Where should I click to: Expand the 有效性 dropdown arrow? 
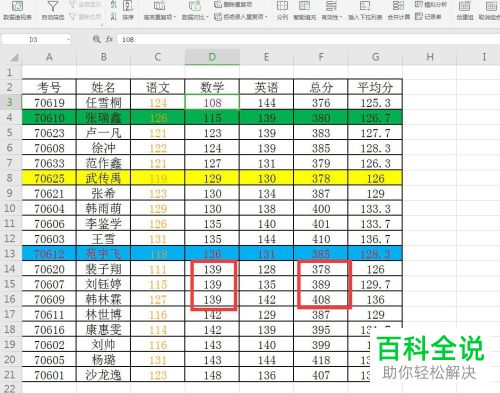click(341, 17)
